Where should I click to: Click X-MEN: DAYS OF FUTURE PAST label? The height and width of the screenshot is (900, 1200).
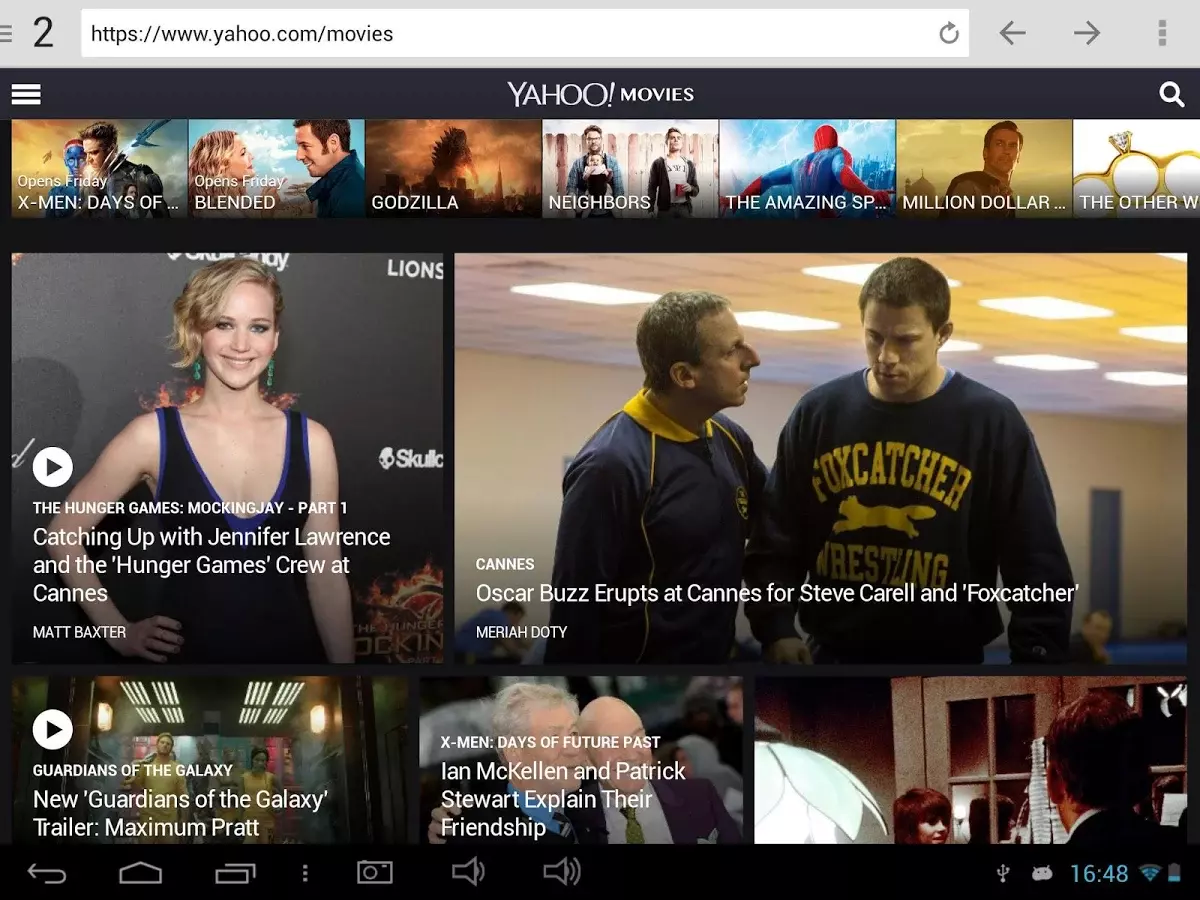coord(550,742)
